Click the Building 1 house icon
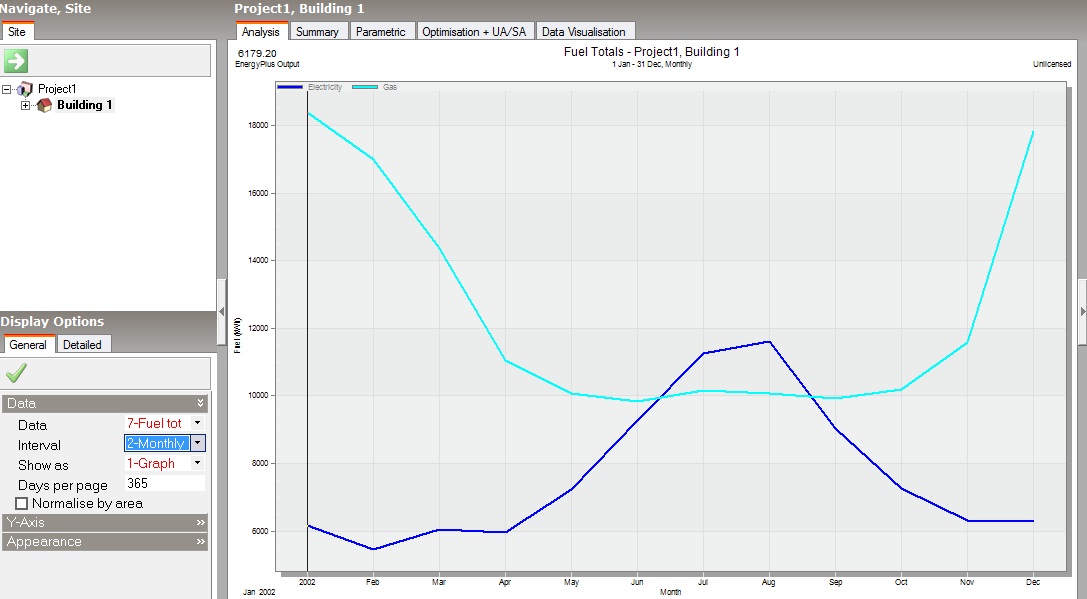This screenshot has height=599, width=1087. click(x=44, y=105)
